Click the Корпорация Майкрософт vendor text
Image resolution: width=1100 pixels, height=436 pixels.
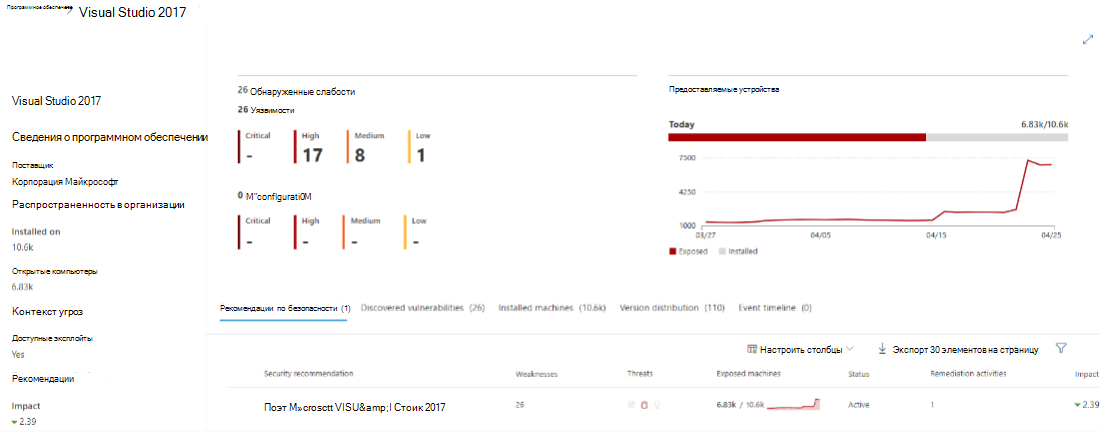tap(66, 182)
